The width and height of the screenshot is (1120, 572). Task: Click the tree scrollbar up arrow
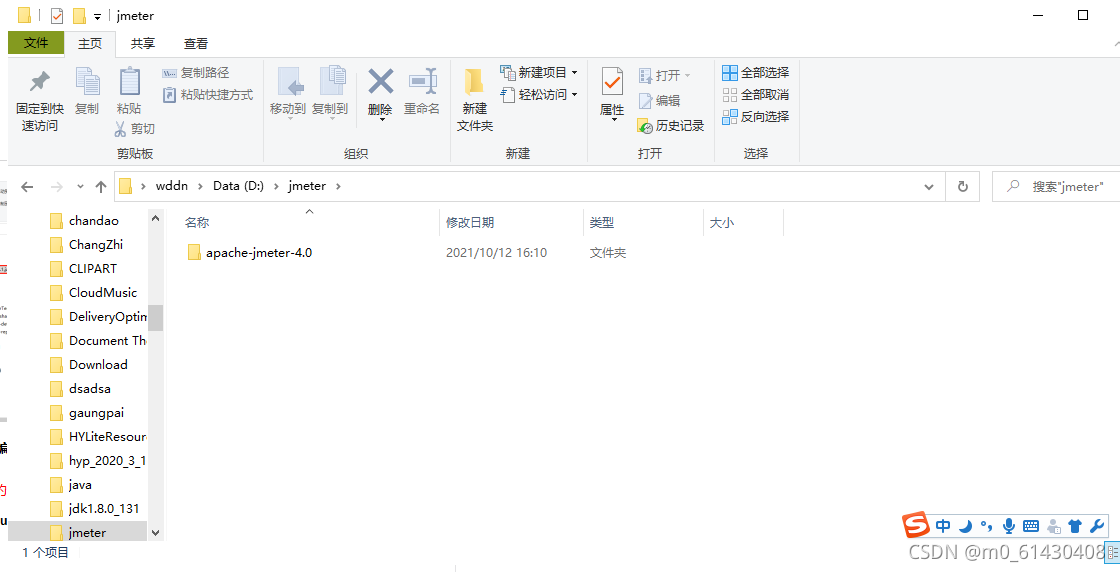[156, 219]
